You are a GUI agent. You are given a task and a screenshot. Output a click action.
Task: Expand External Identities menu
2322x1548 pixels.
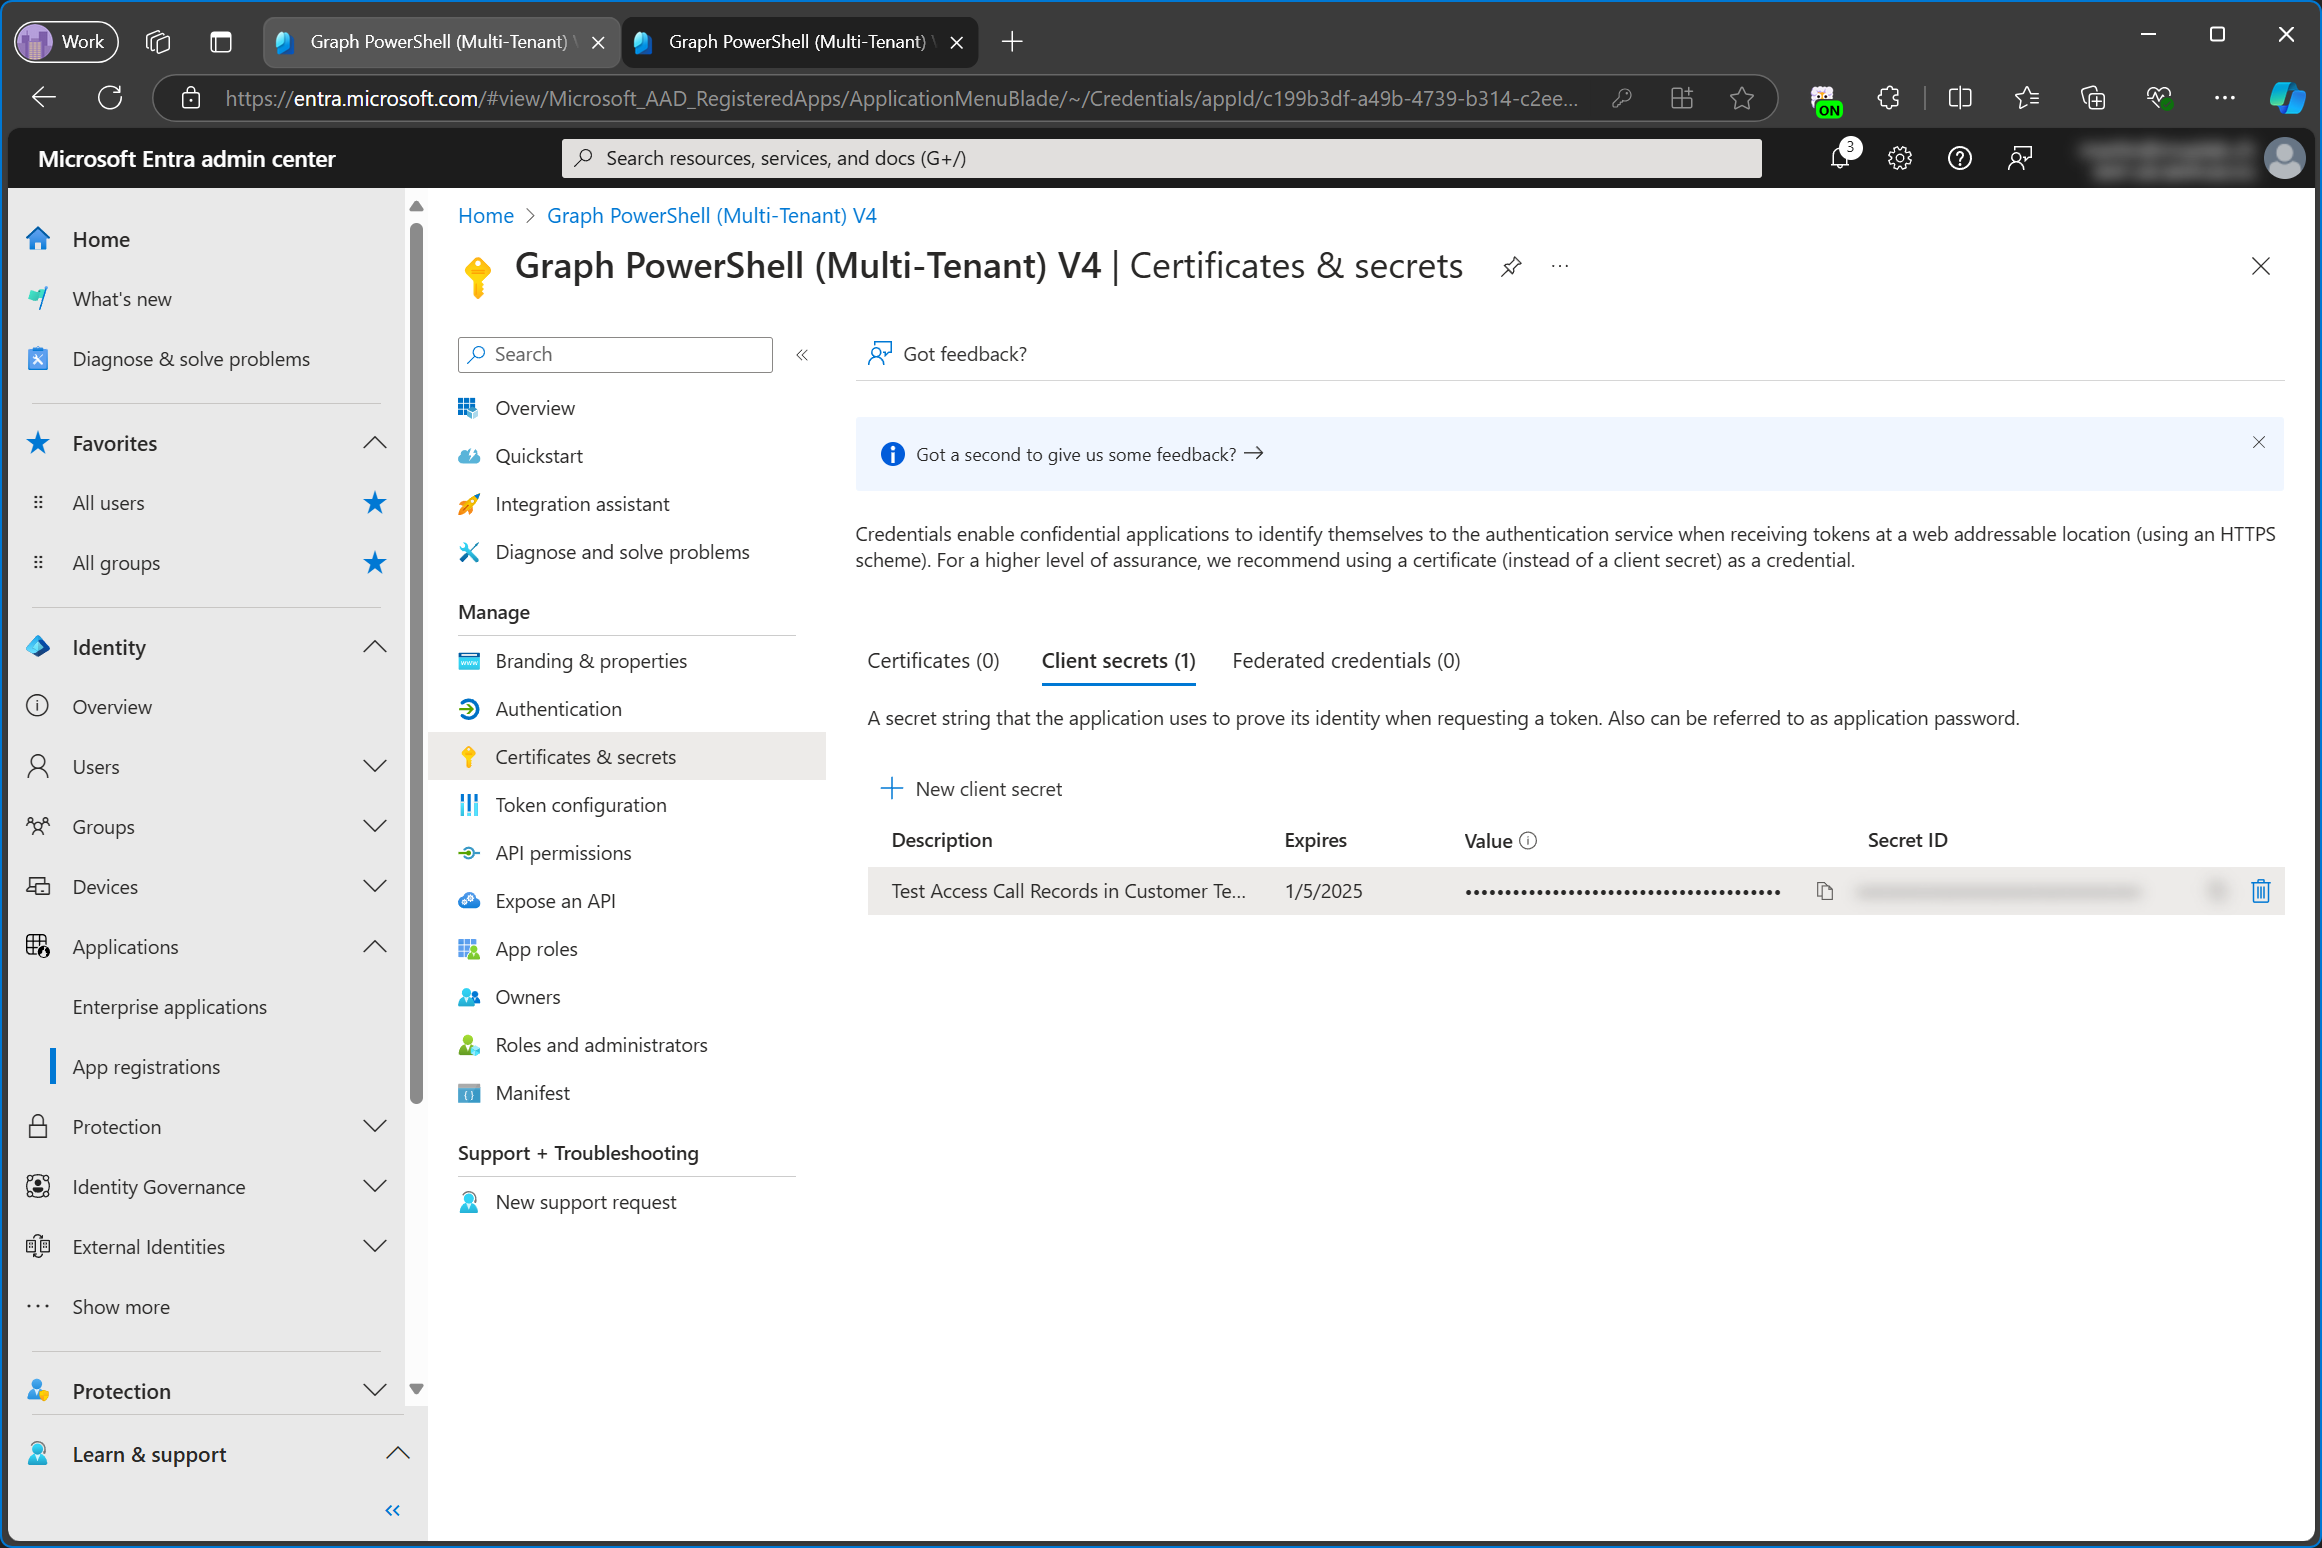(375, 1247)
